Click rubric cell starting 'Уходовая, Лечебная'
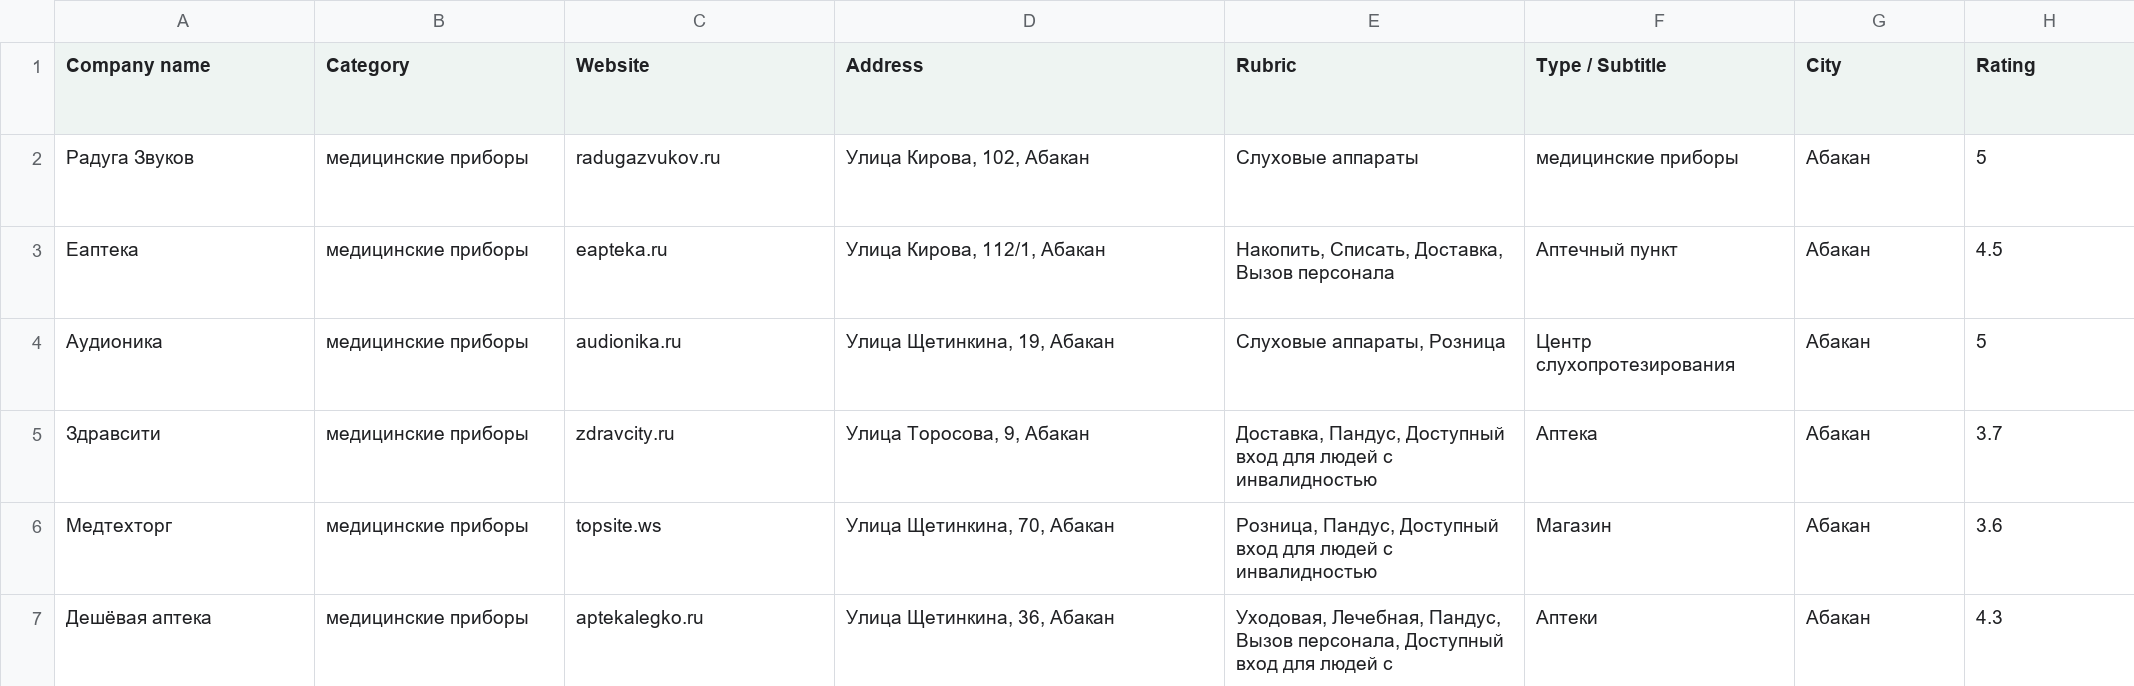 (1374, 640)
